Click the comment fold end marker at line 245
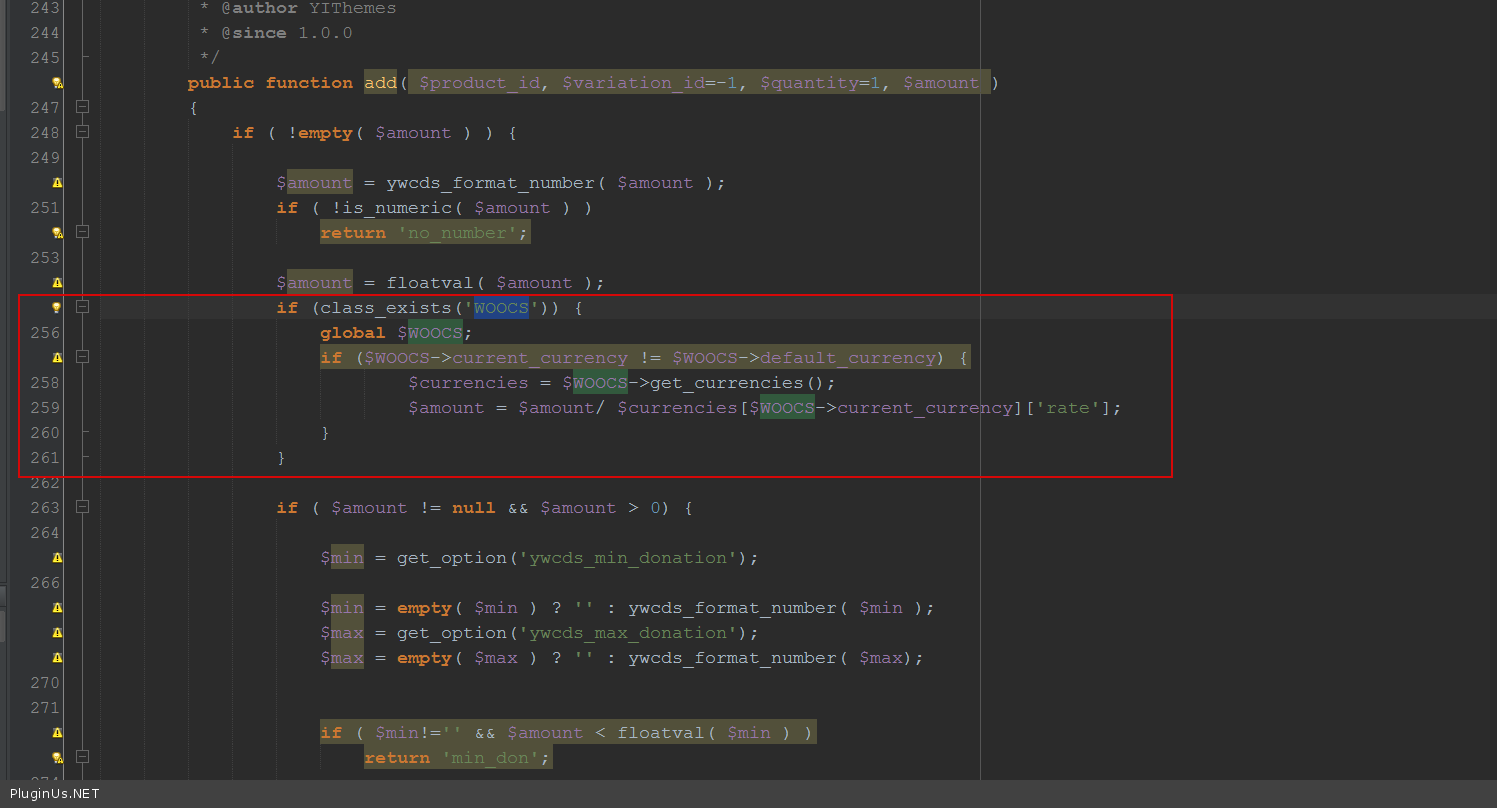 point(84,58)
